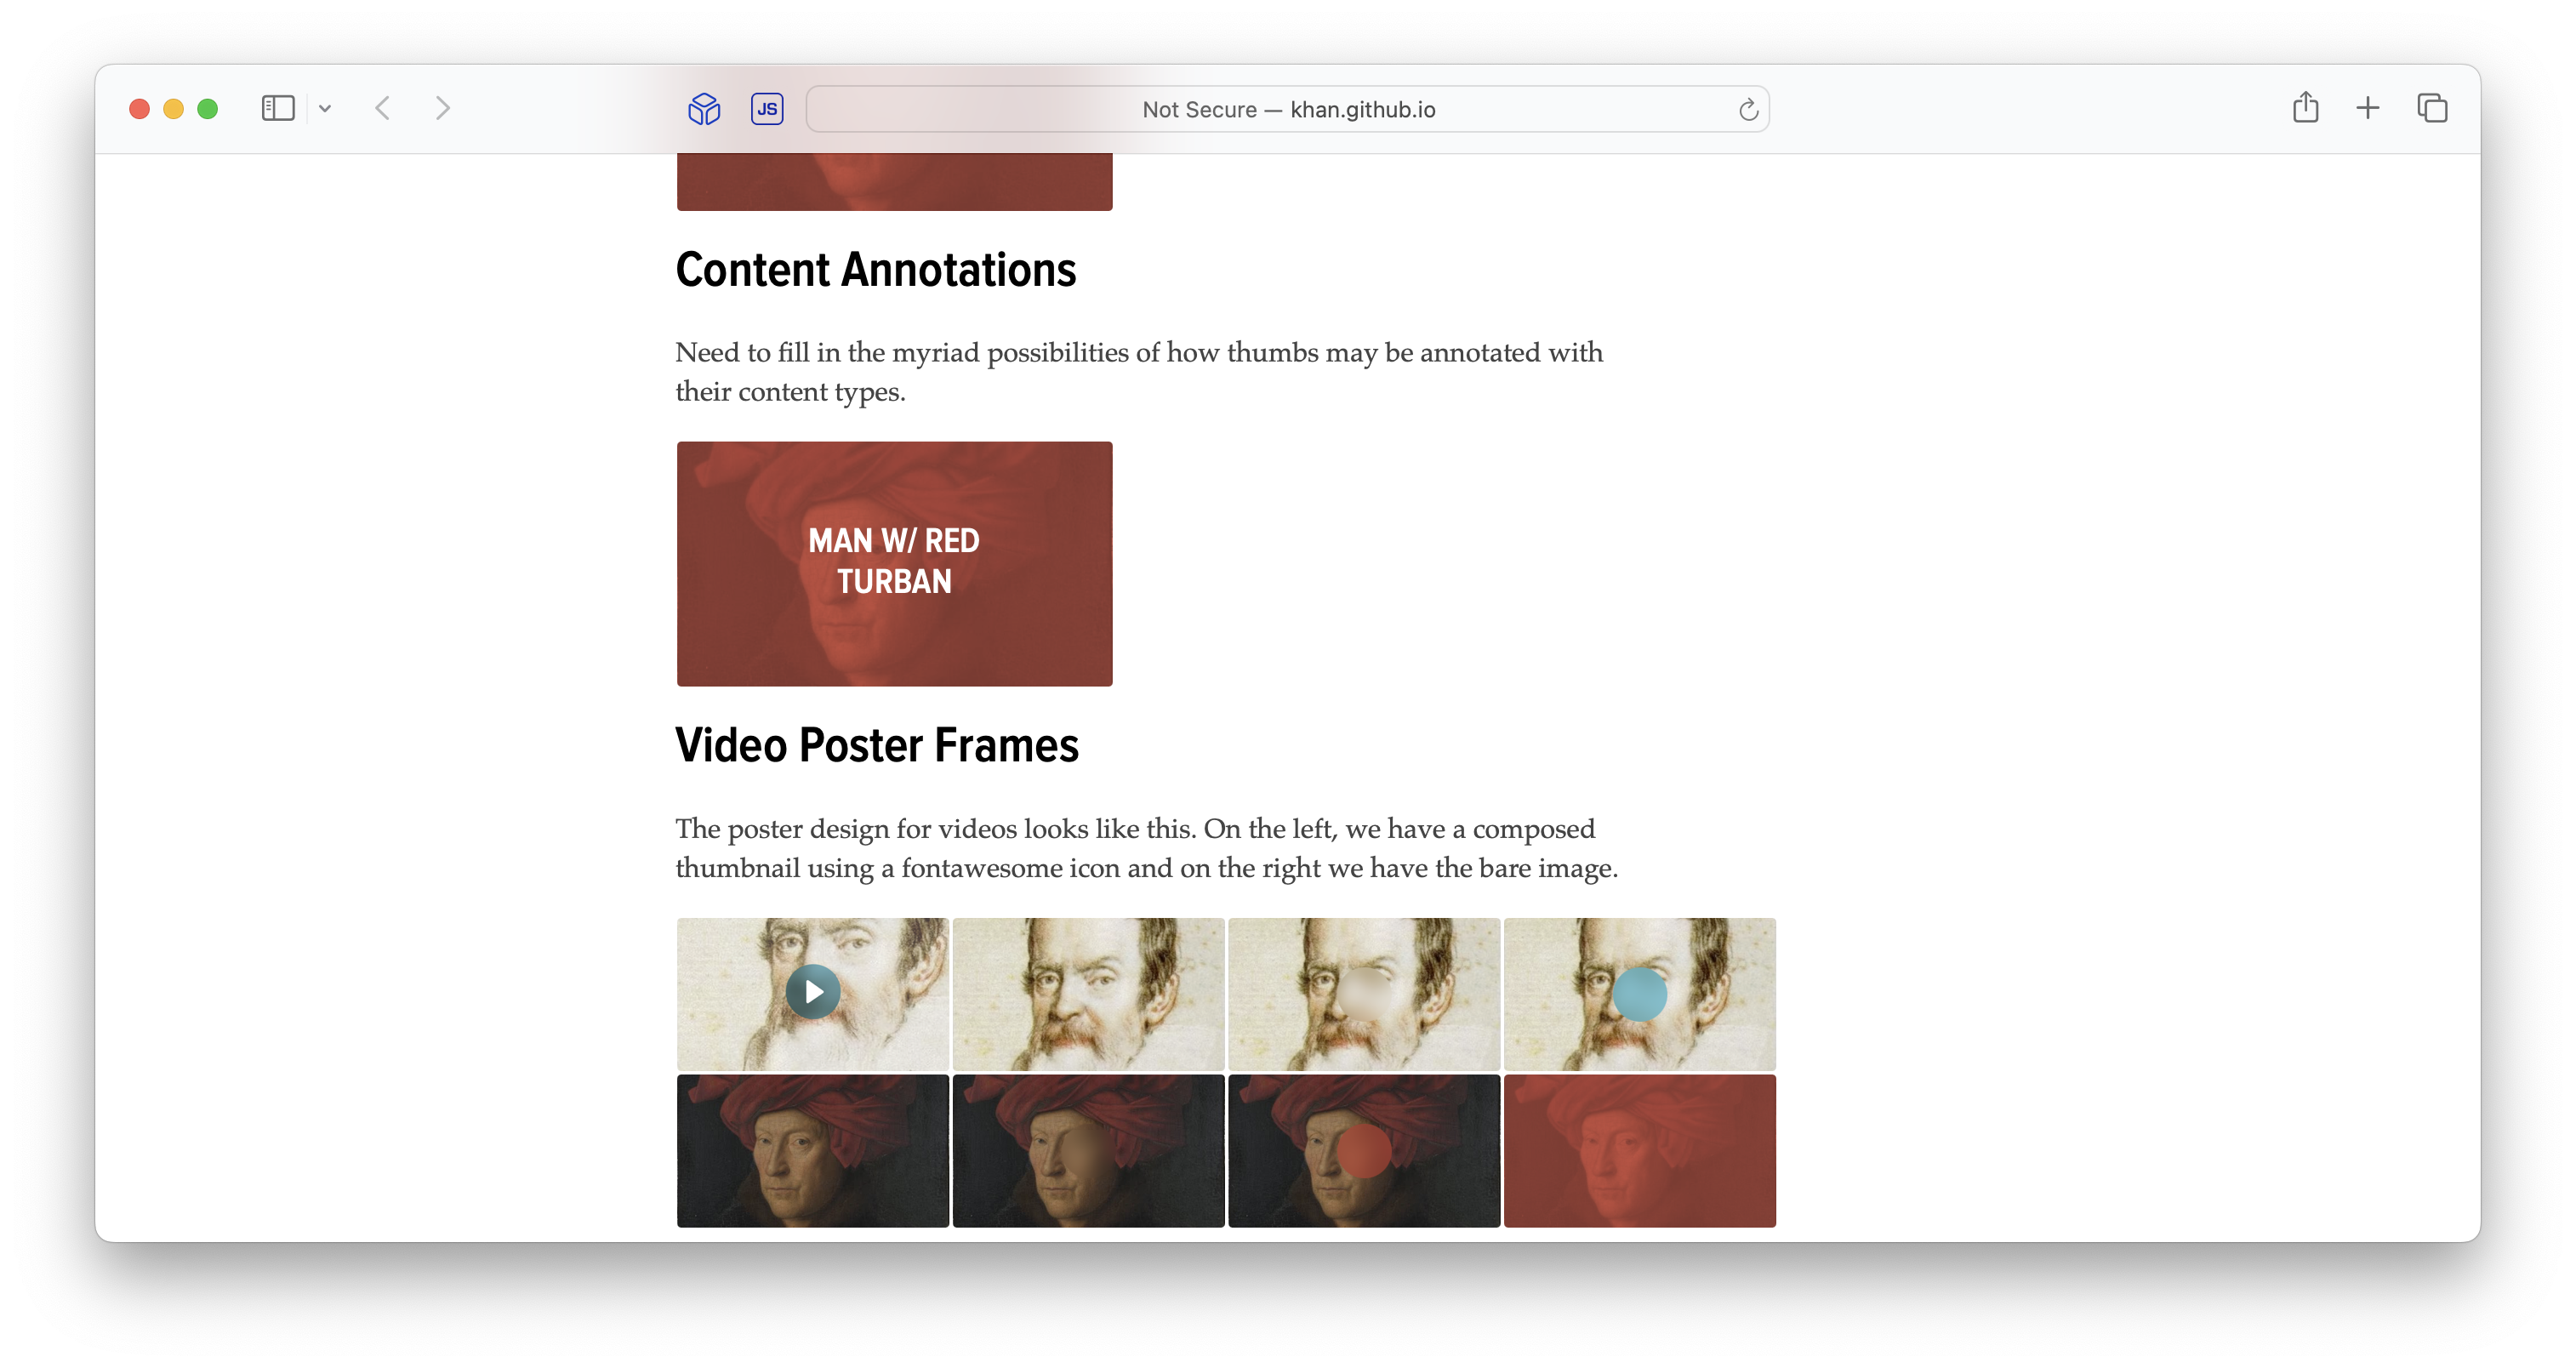The image size is (2576, 1368).
Task: Click the Galileo thumbnail with beige circle
Action: pos(1363,993)
